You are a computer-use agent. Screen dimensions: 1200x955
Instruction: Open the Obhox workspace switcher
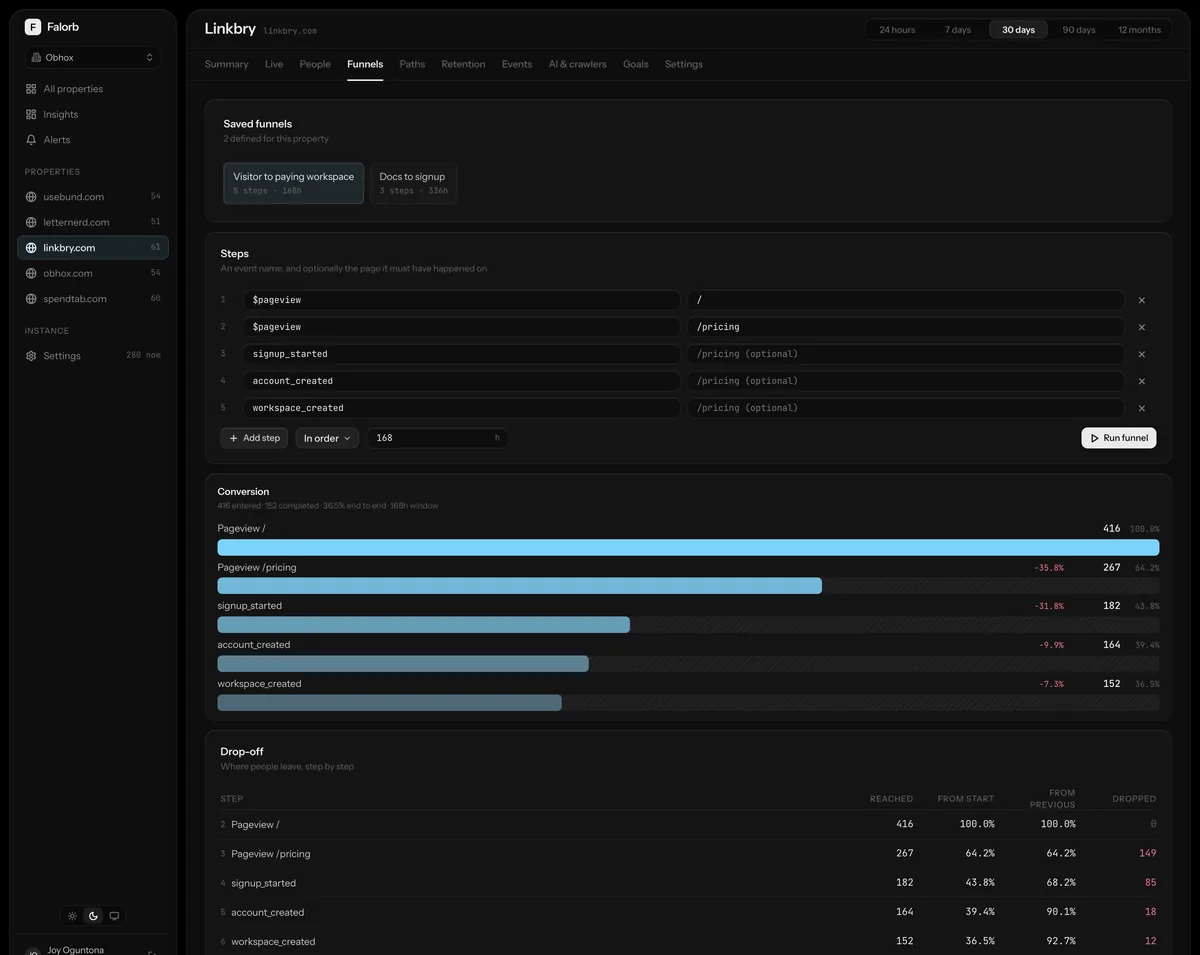93,58
